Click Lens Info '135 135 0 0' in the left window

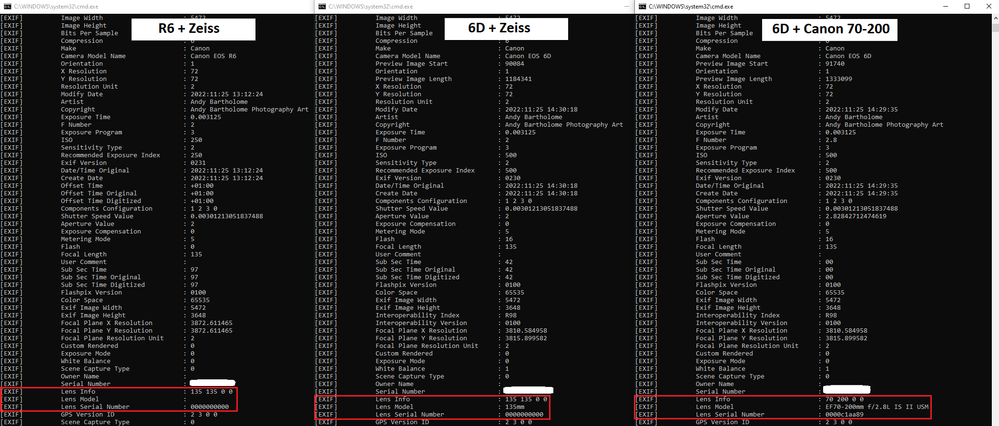[x=210, y=392]
